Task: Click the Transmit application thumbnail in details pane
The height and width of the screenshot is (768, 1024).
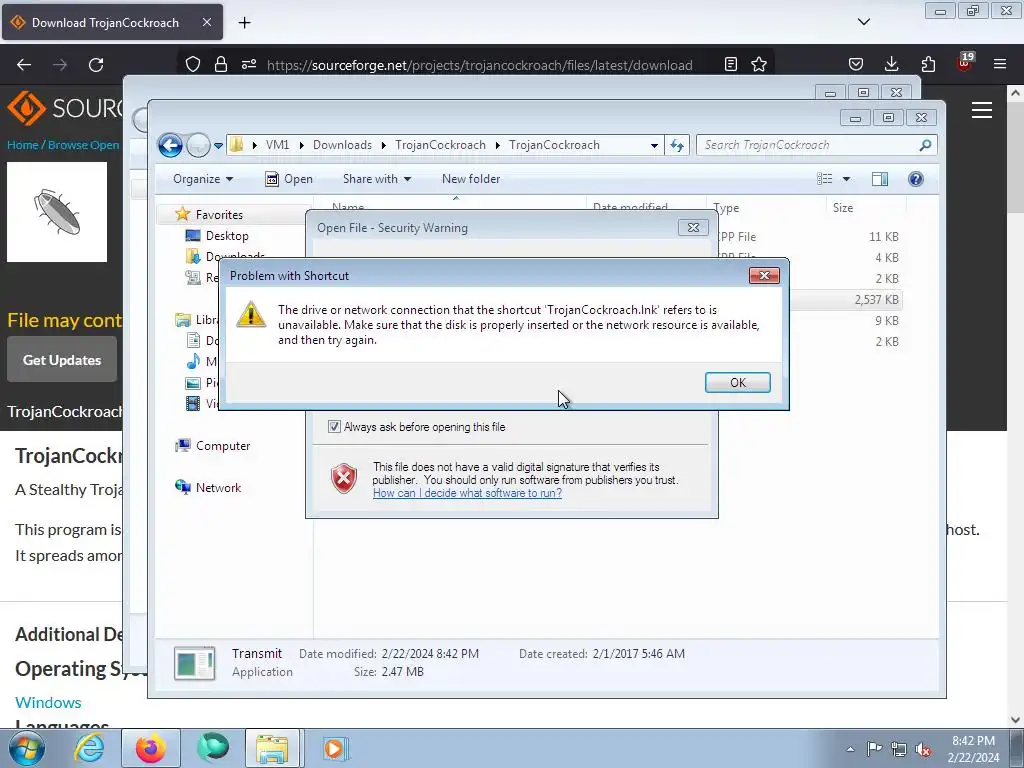Action: pyautogui.click(x=195, y=663)
